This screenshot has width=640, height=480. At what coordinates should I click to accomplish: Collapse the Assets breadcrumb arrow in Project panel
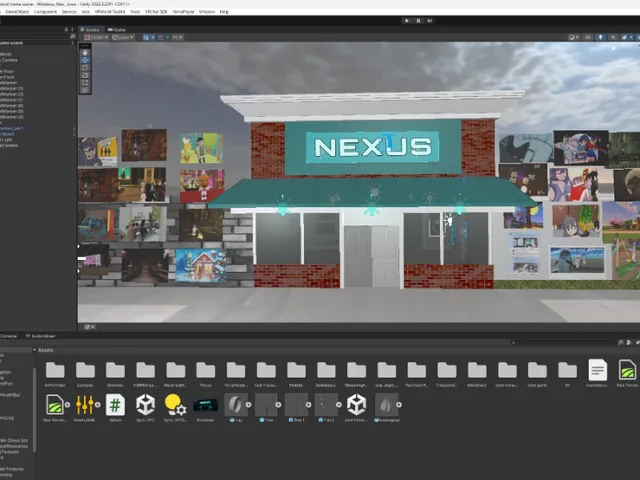coord(34,350)
